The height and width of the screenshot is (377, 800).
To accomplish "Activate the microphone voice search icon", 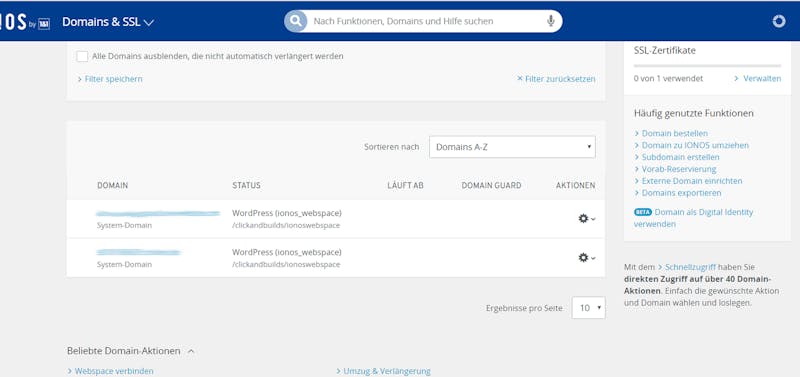I will tap(551, 21).
